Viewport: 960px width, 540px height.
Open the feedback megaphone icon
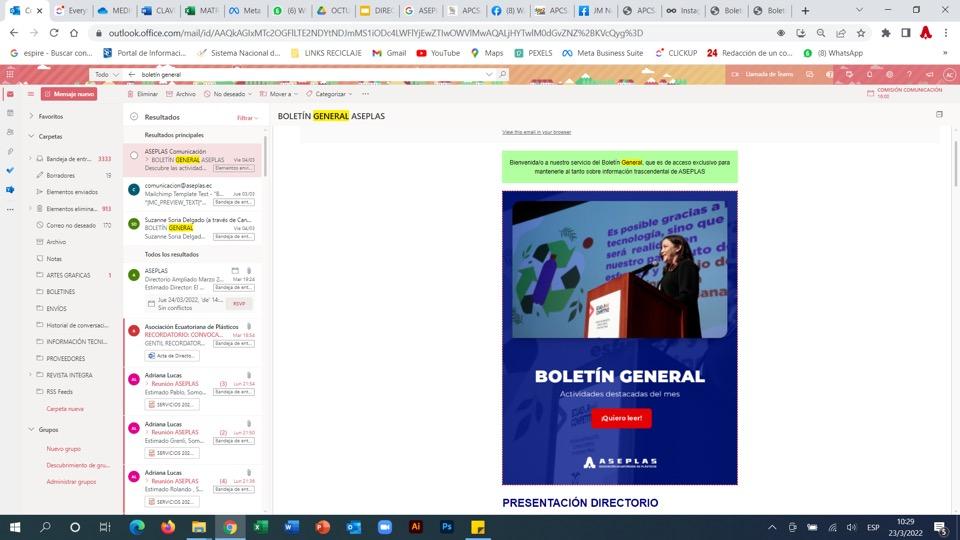point(929,74)
